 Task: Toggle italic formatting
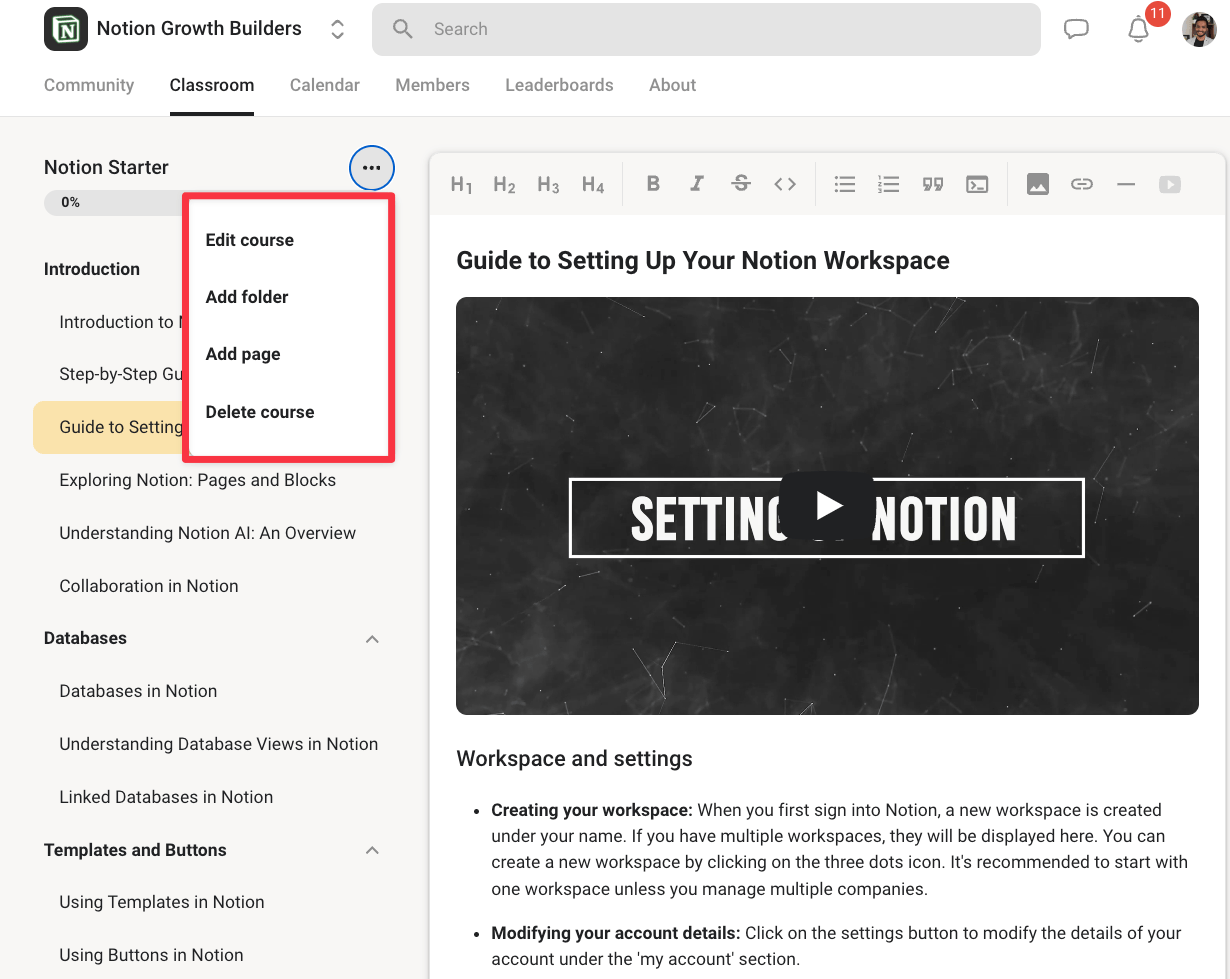[697, 184]
